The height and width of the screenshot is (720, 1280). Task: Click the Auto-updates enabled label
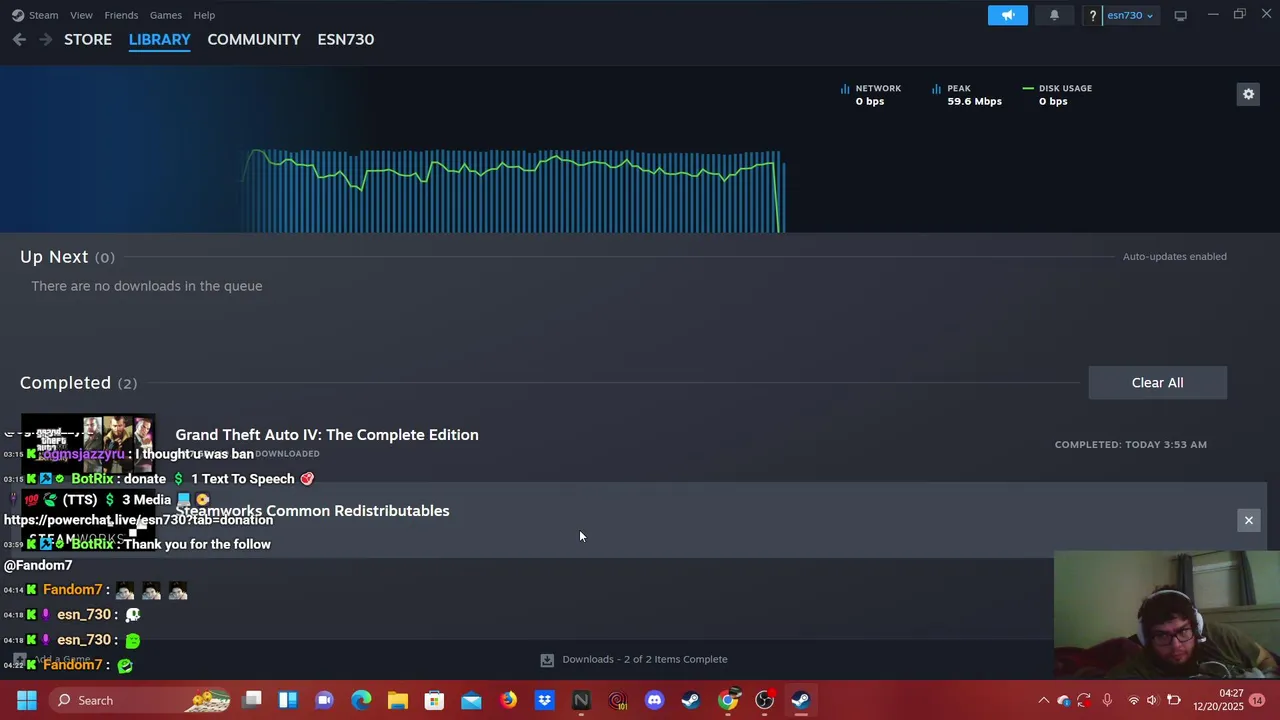tap(1174, 257)
